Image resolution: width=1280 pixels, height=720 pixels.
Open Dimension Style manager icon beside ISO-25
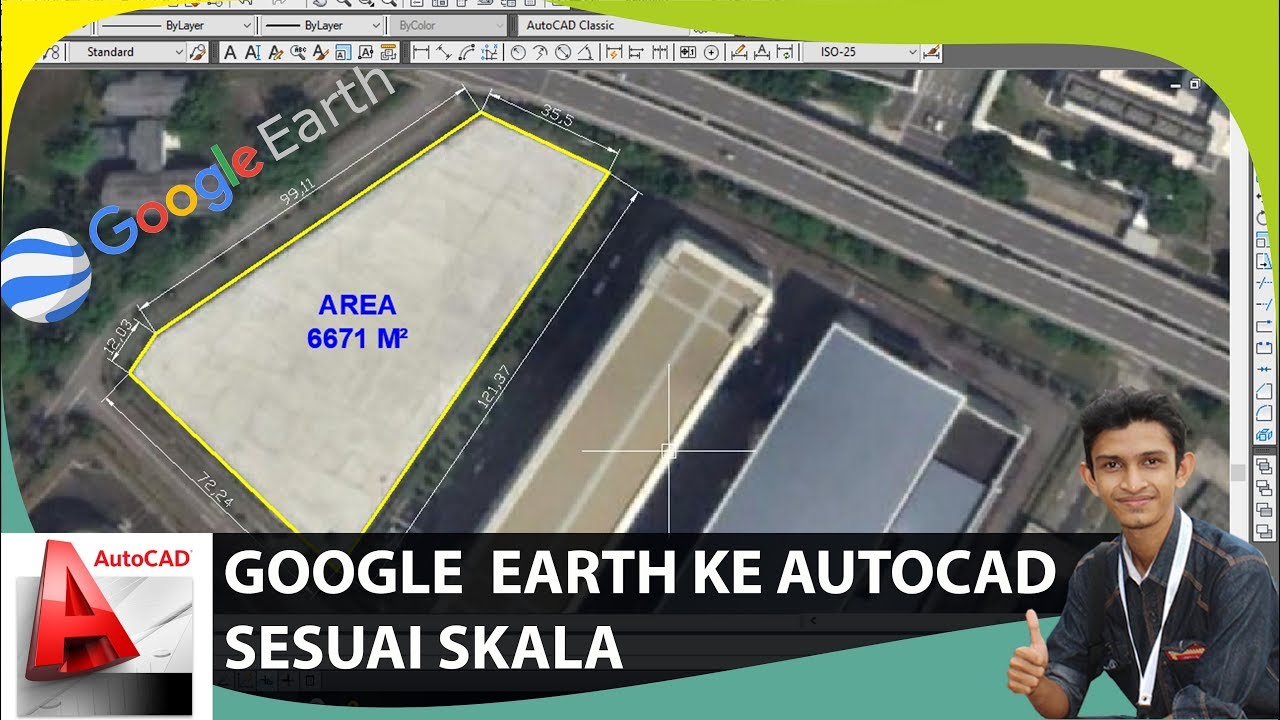(932, 52)
